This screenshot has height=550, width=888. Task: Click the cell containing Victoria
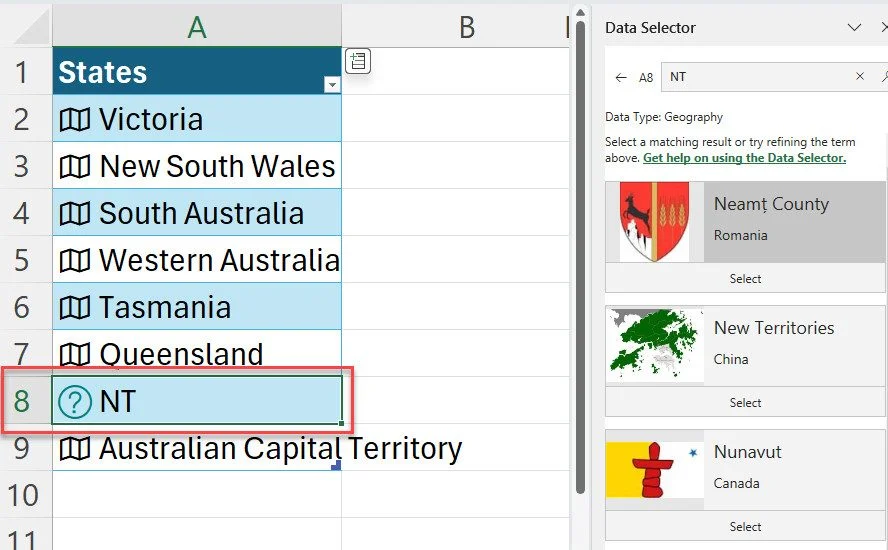point(197,118)
